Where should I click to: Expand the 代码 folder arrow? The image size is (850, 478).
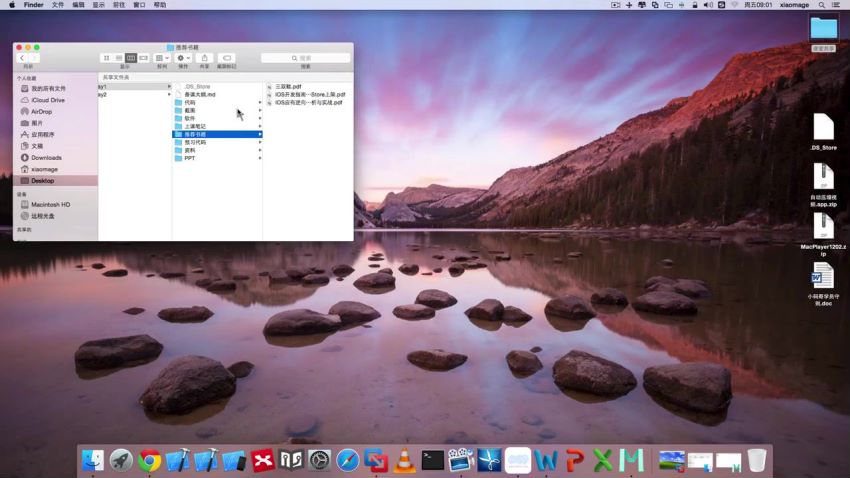pos(260,102)
